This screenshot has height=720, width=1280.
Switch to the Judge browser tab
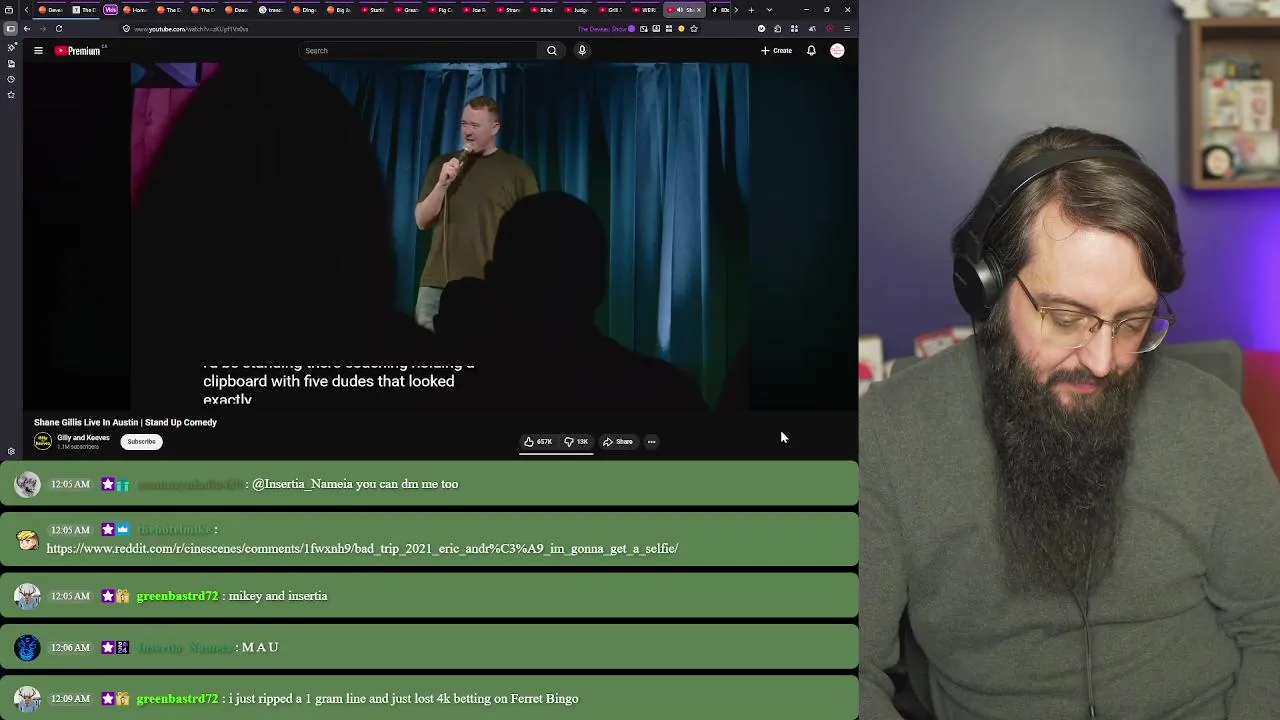tap(576, 10)
